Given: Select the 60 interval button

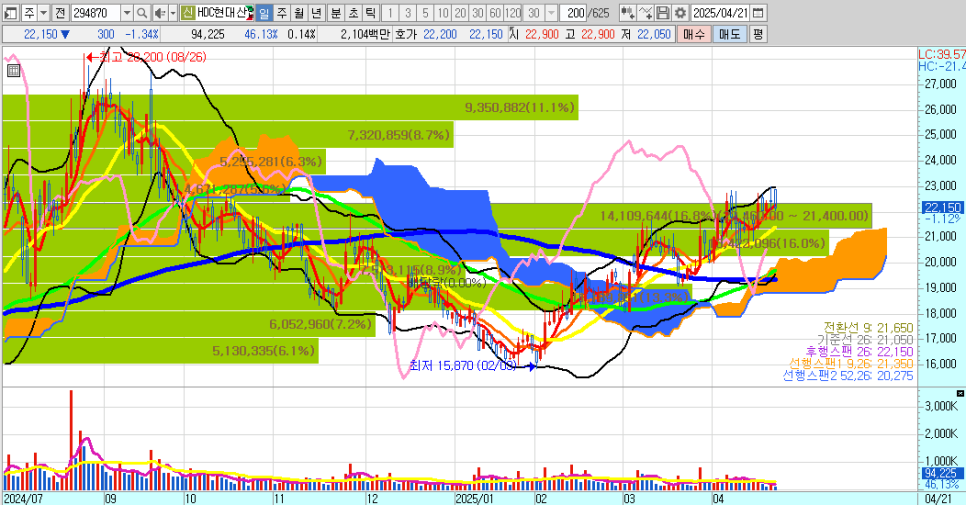Looking at the screenshot, I should (x=495, y=12).
